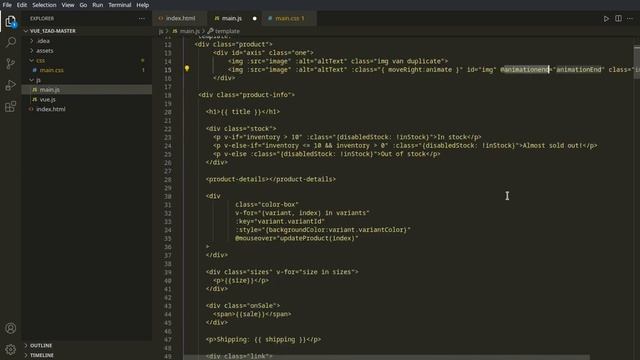Open the File menu
The width and height of the screenshot is (640, 360).
[x=7, y=5]
